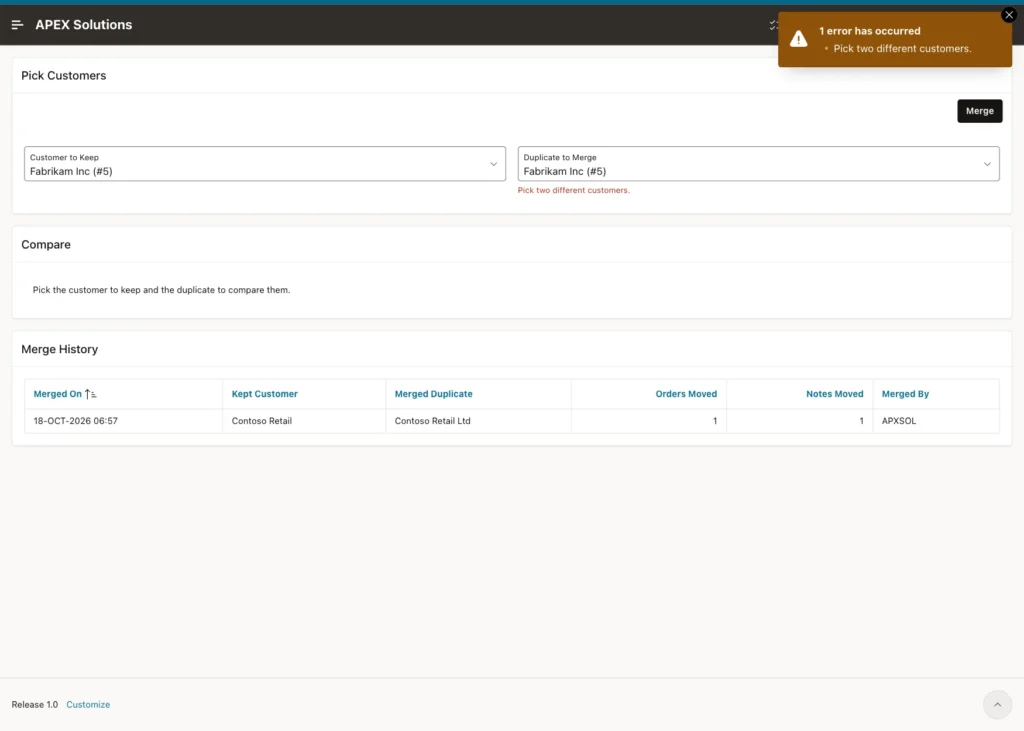The image size is (1024, 731).
Task: Click Duplicate to Merge dropdown chevron
Action: click(987, 164)
